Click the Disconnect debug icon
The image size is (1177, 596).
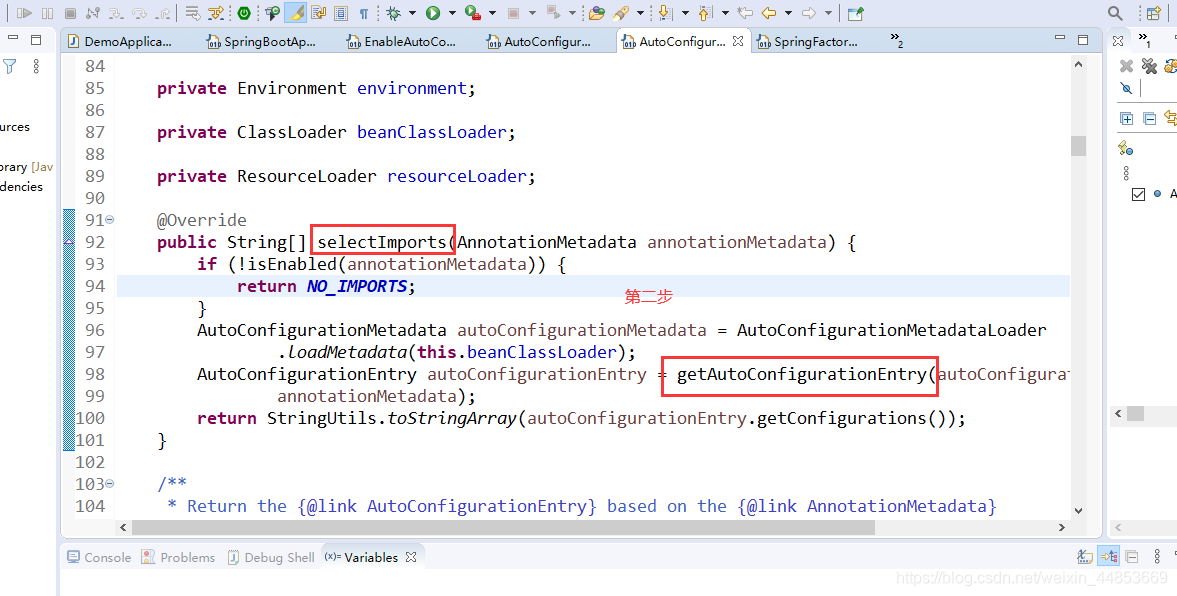point(93,13)
